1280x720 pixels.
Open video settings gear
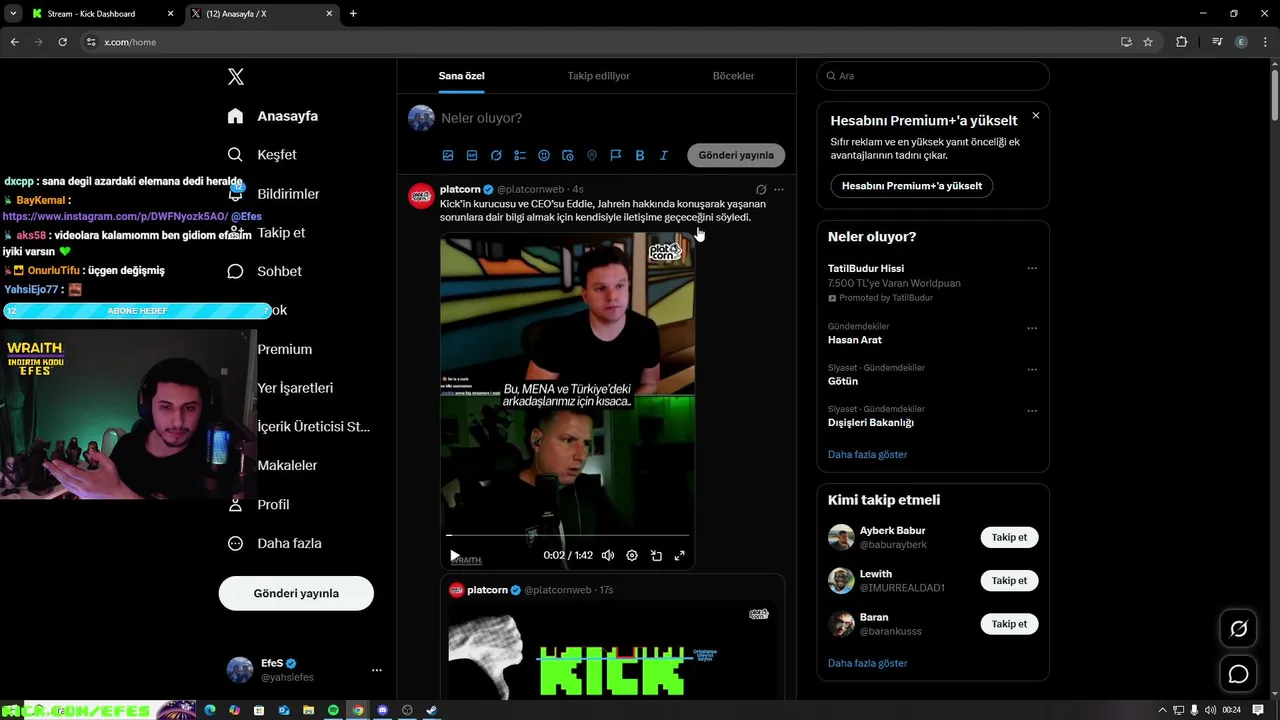pos(632,555)
